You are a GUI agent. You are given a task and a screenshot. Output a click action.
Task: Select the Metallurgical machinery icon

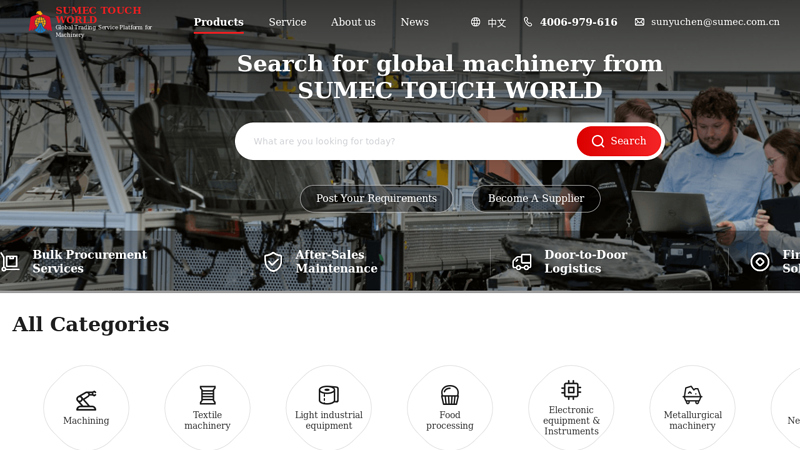pyautogui.click(x=692, y=395)
